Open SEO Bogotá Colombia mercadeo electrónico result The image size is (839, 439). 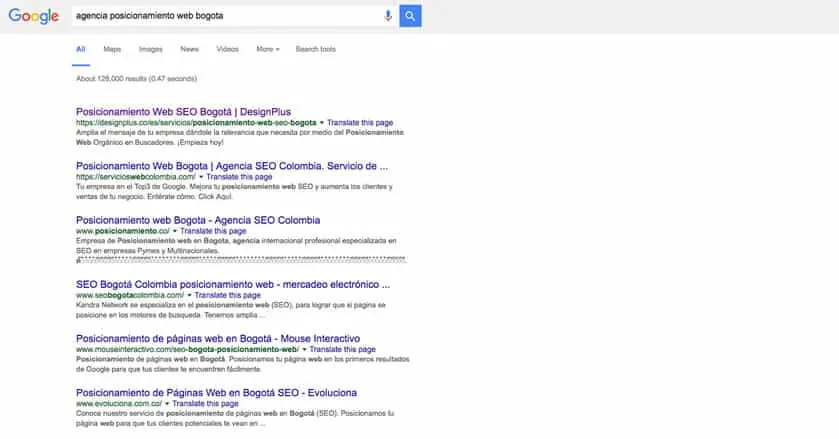click(233, 284)
